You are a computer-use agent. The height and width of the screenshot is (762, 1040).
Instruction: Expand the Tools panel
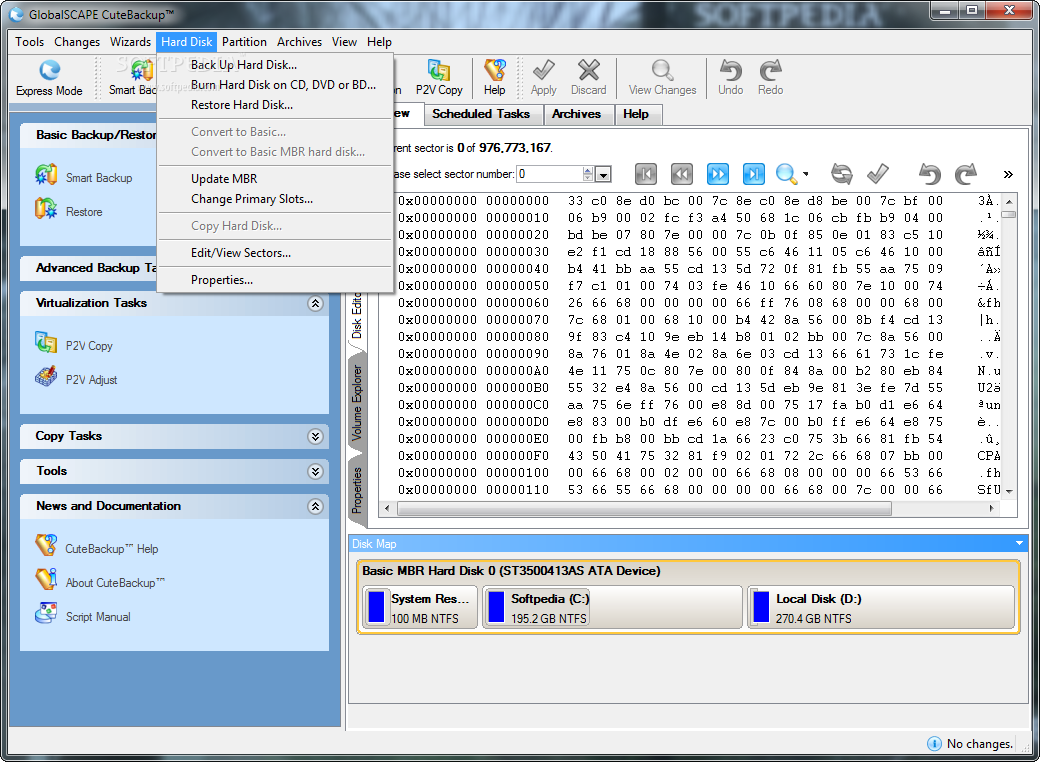pyautogui.click(x=315, y=472)
